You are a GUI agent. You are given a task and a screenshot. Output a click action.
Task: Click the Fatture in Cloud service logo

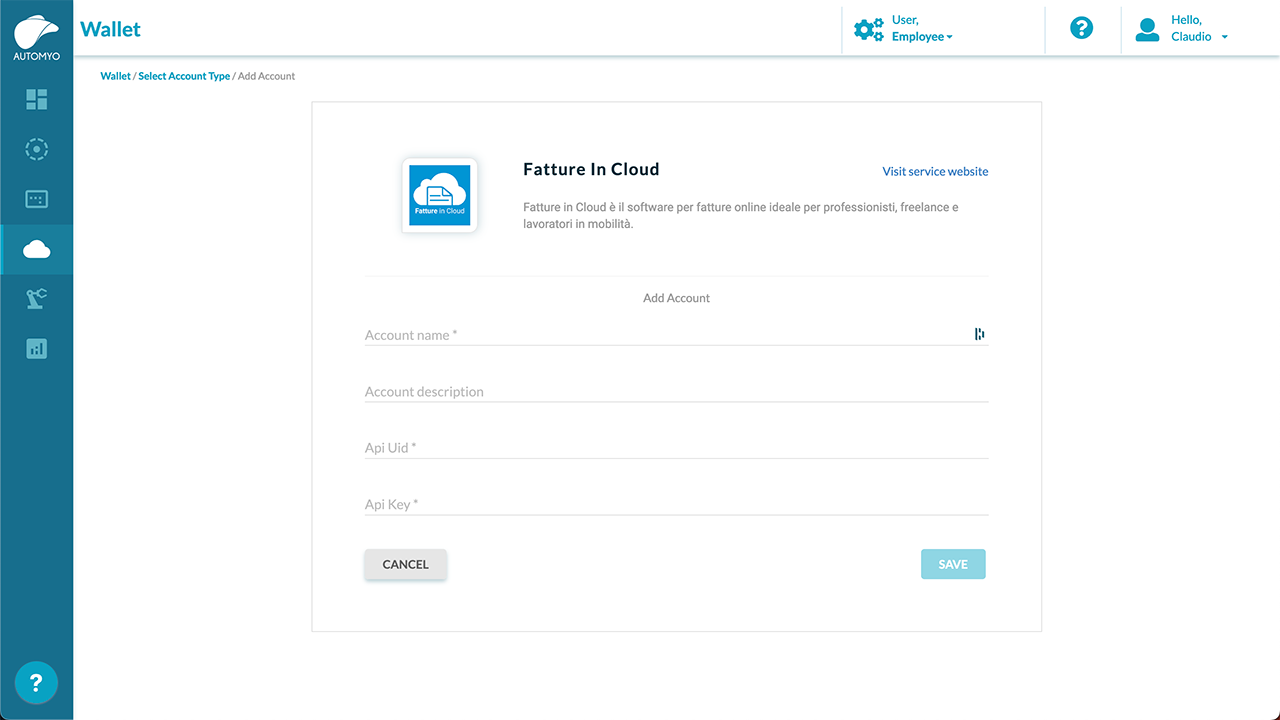(x=440, y=195)
